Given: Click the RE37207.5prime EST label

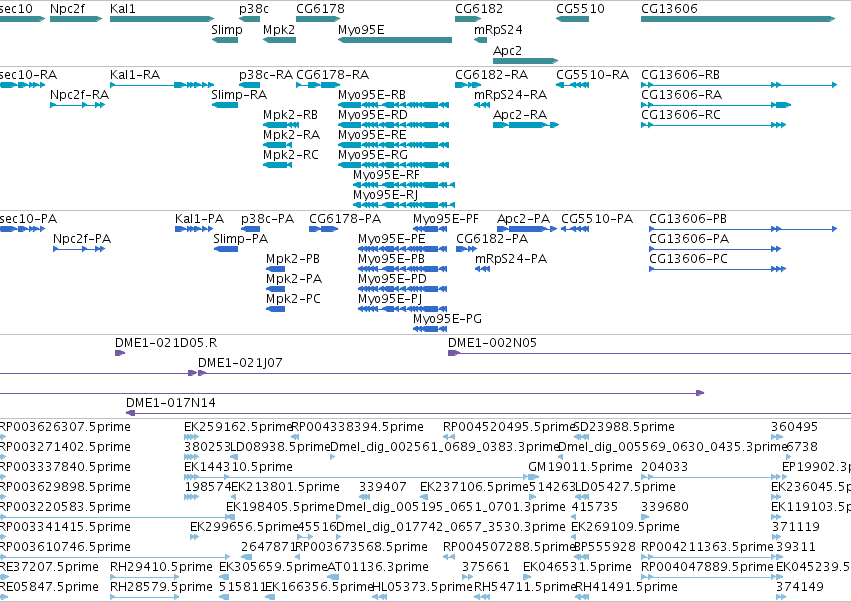Looking at the screenshot, I should 49,567.
